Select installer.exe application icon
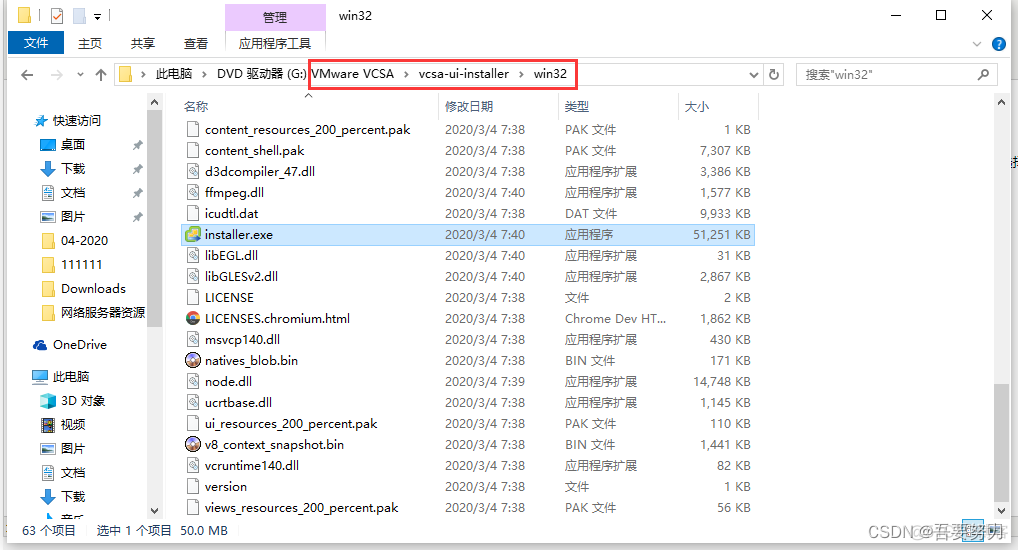The height and width of the screenshot is (550, 1018). coord(193,234)
